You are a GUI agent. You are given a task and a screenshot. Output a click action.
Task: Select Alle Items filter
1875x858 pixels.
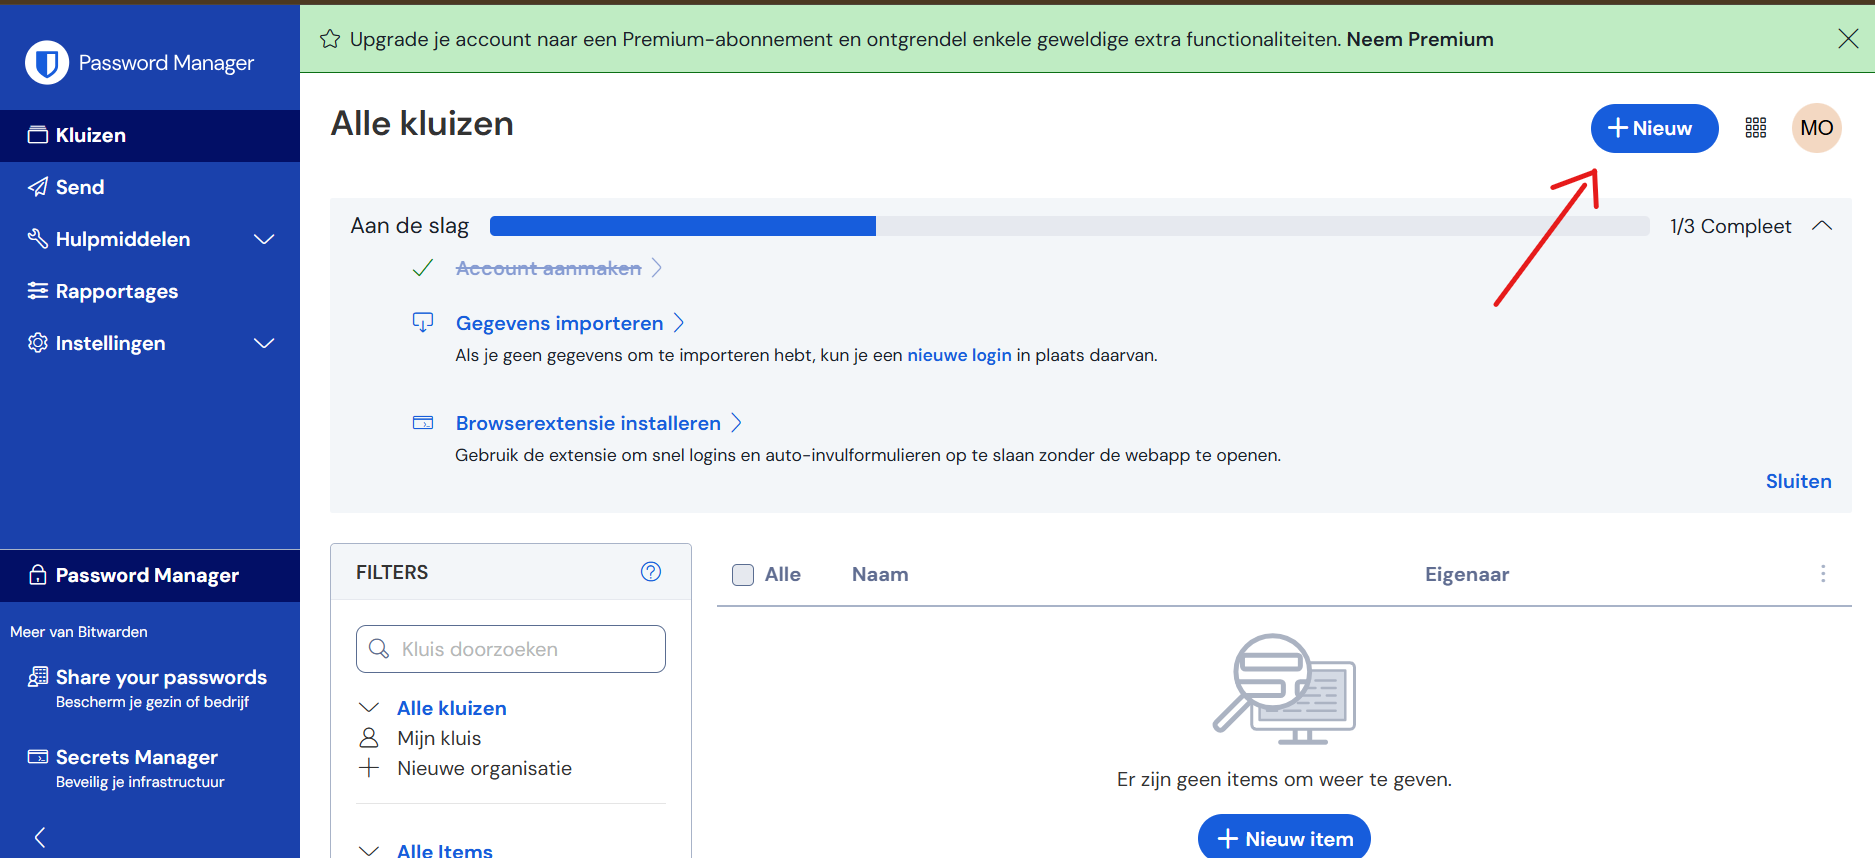[x=445, y=850]
